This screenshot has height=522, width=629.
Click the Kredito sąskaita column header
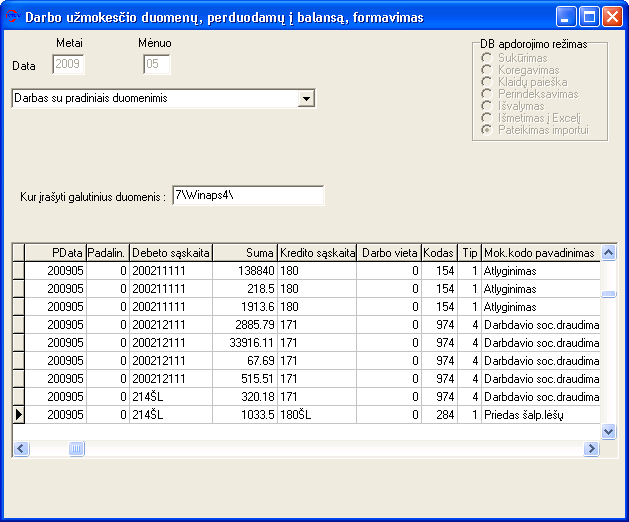pyautogui.click(x=317, y=253)
